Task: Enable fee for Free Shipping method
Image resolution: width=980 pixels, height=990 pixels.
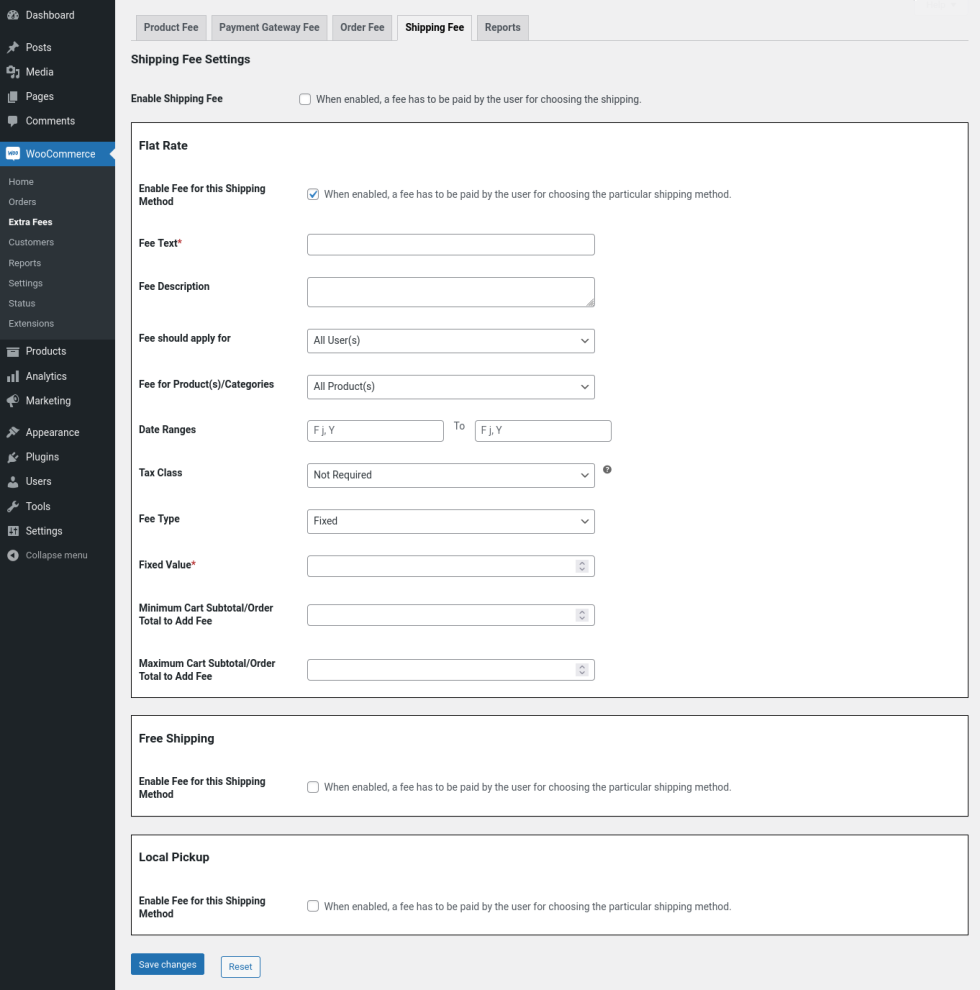Action: pos(313,787)
